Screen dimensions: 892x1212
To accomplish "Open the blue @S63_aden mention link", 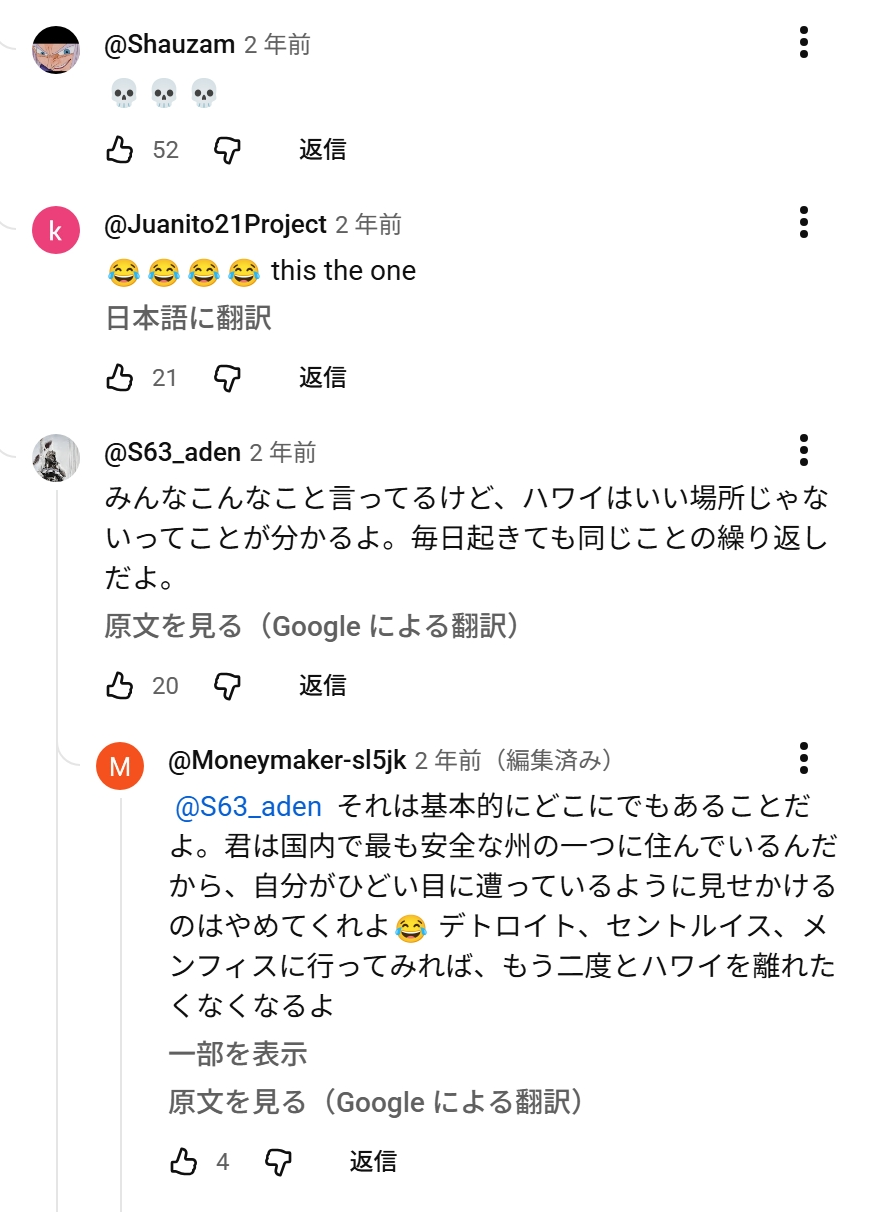I will point(248,807).
